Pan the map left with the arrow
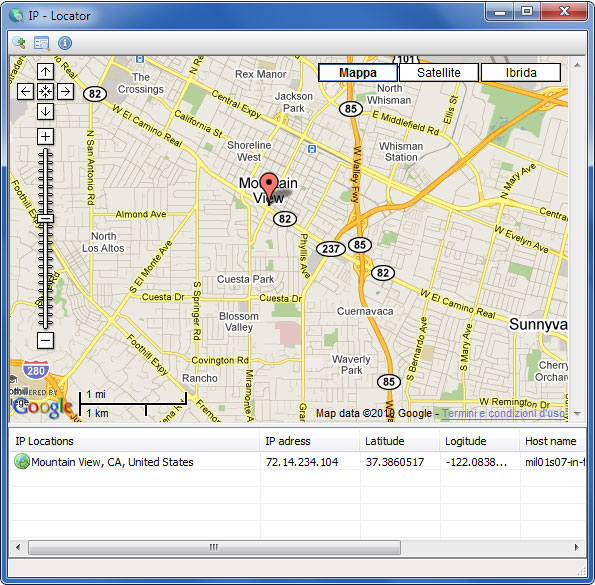This screenshot has width=595, height=585. pos(25,91)
